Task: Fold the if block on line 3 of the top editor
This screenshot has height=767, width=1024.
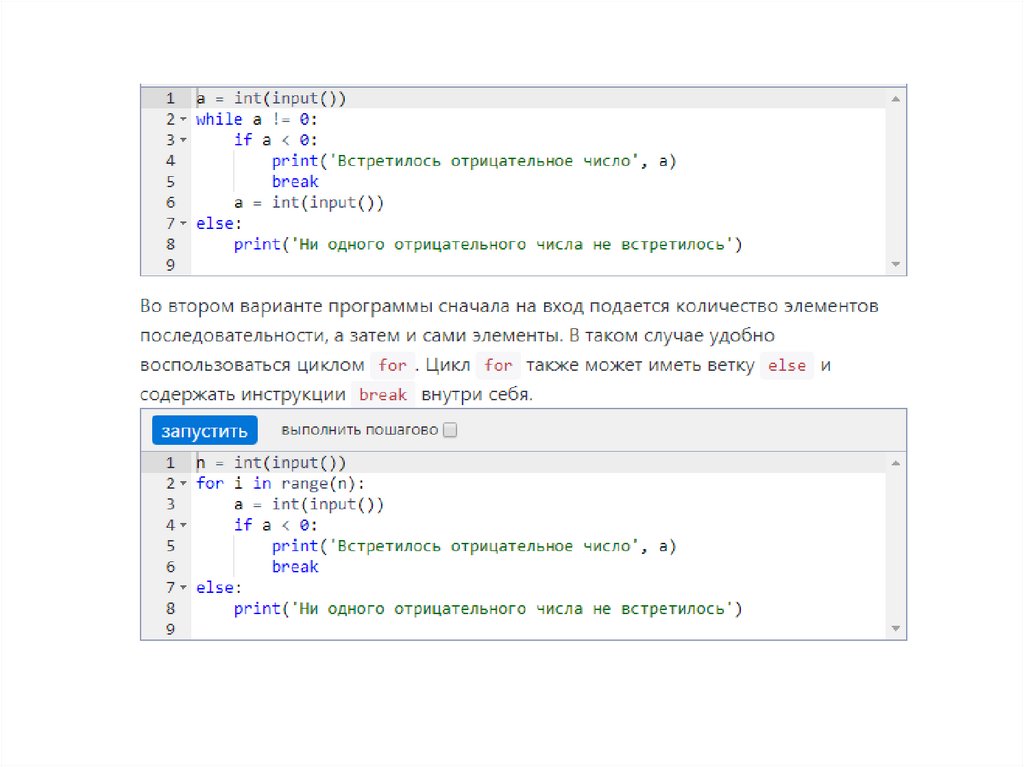Action: pos(184,140)
